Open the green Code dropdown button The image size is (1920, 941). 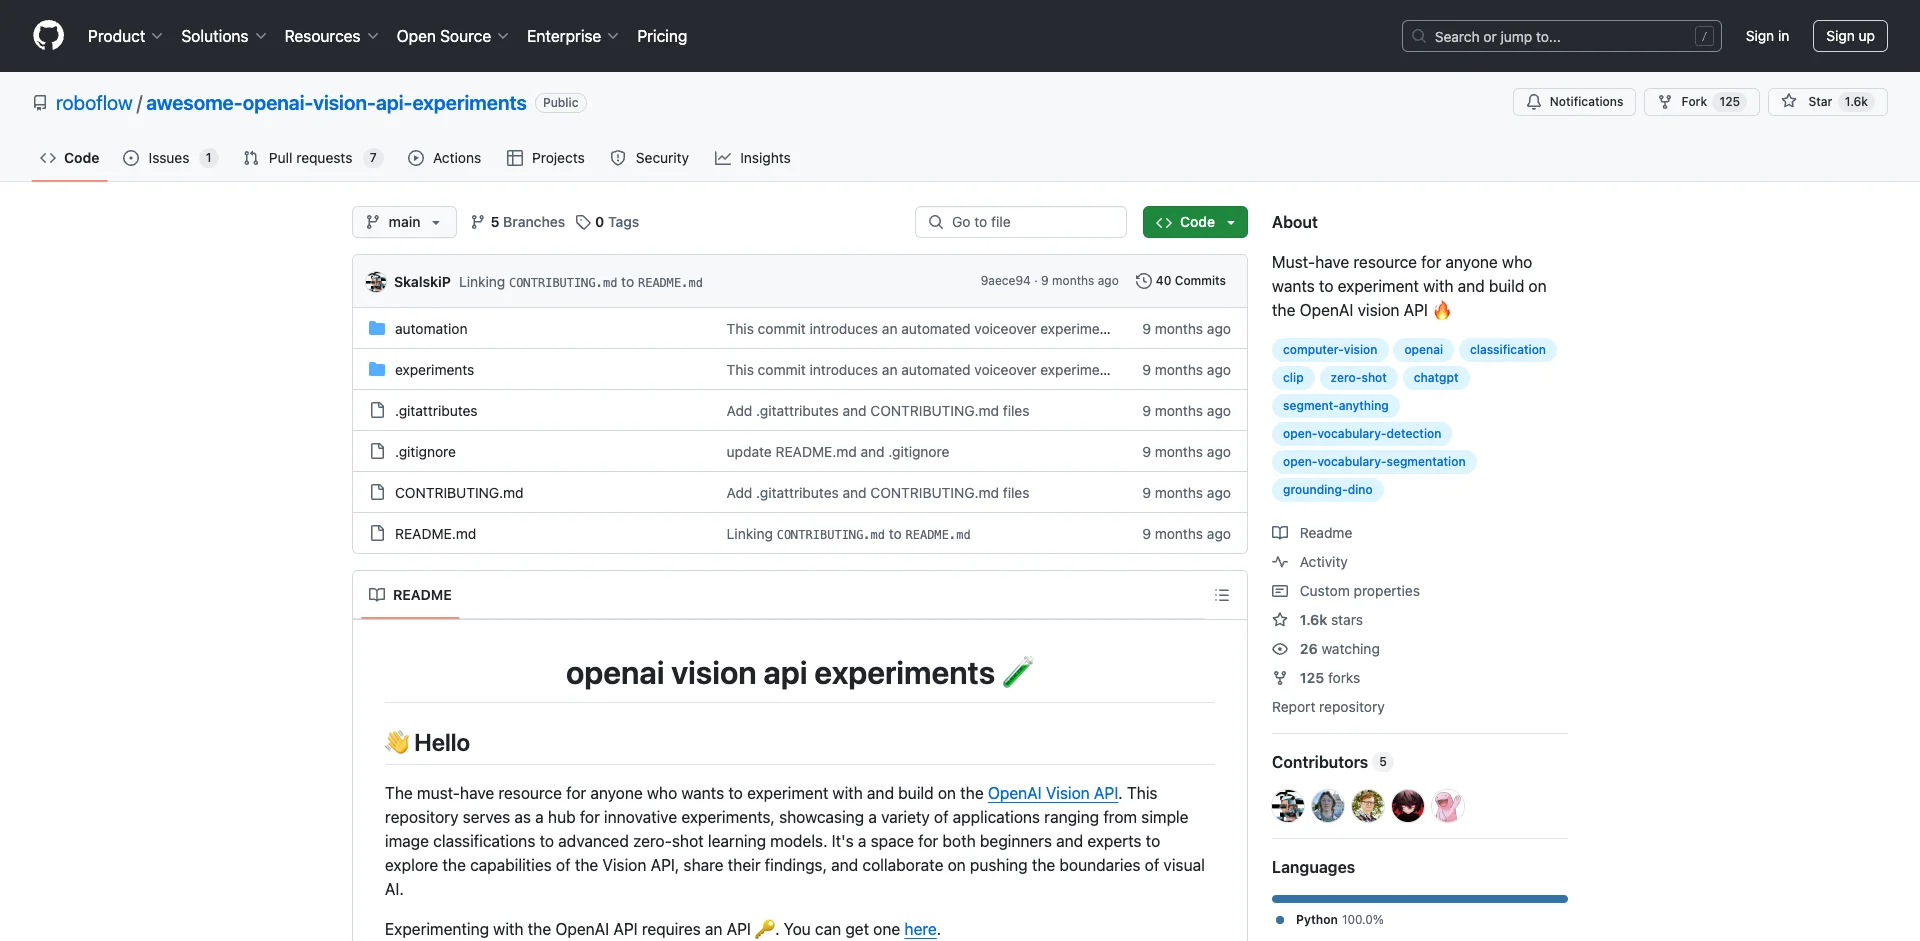point(1195,222)
